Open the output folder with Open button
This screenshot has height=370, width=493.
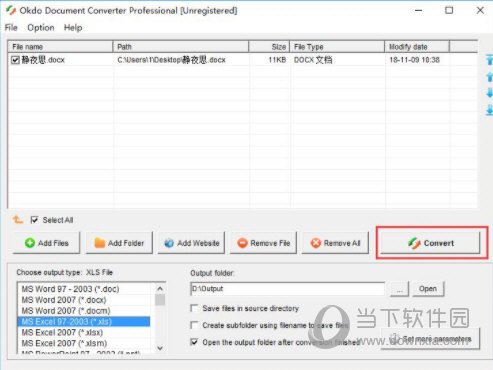pos(428,289)
